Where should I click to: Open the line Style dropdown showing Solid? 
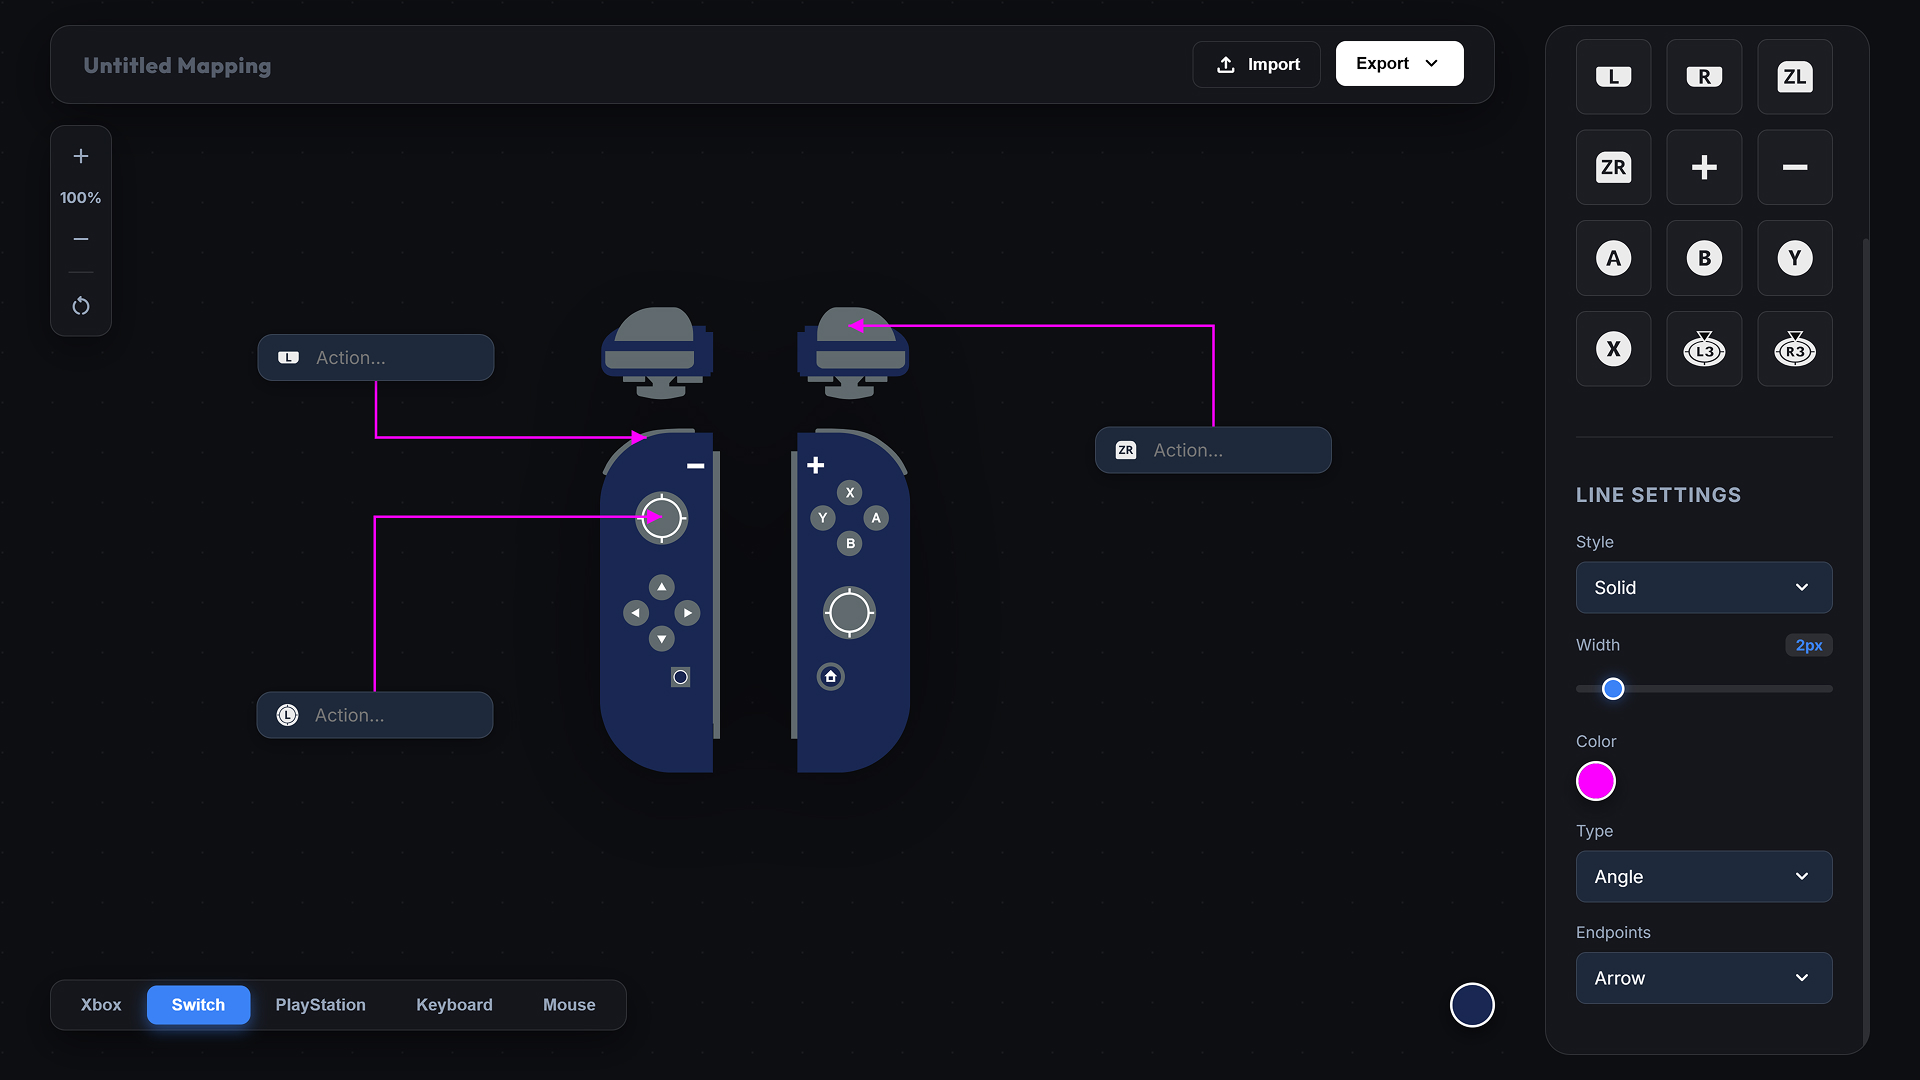point(1703,587)
